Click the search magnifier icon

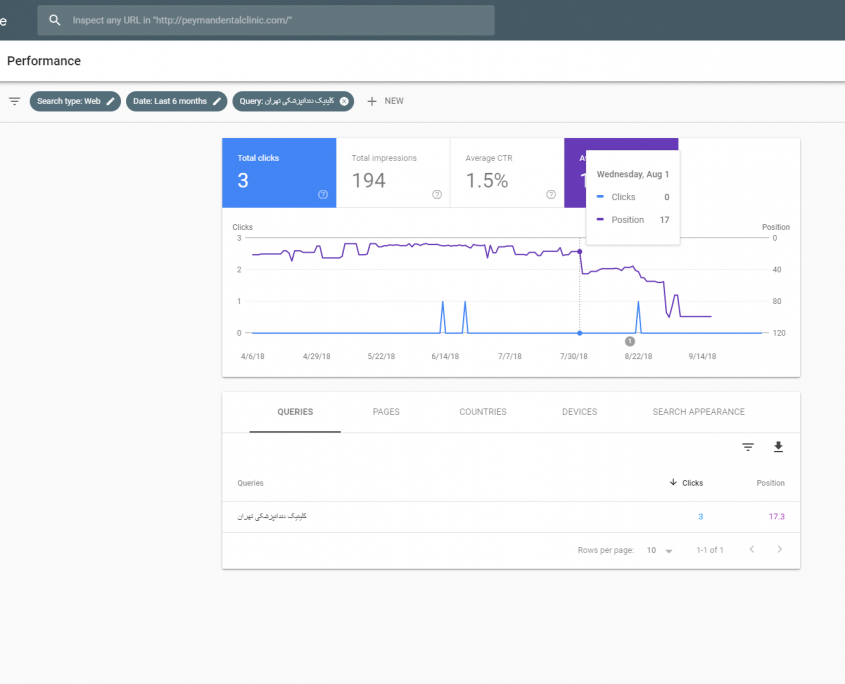pyautogui.click(x=55, y=20)
